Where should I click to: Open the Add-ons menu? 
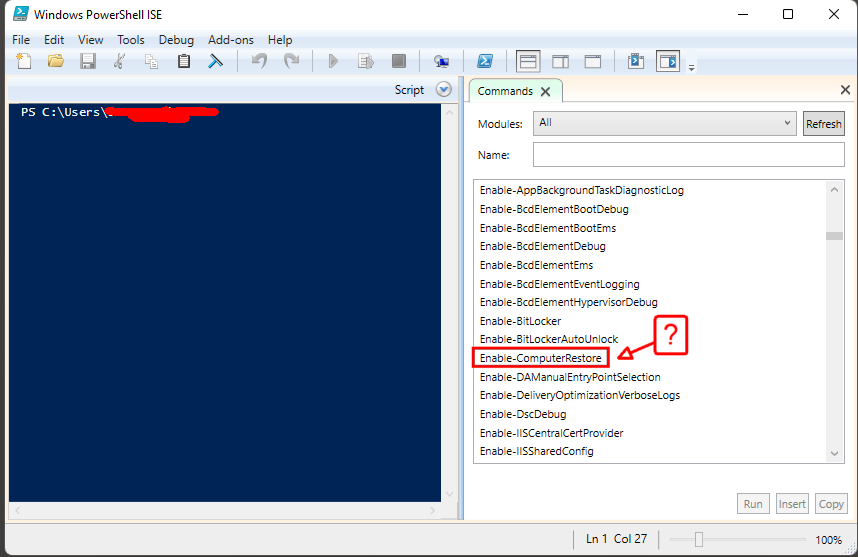(x=231, y=40)
